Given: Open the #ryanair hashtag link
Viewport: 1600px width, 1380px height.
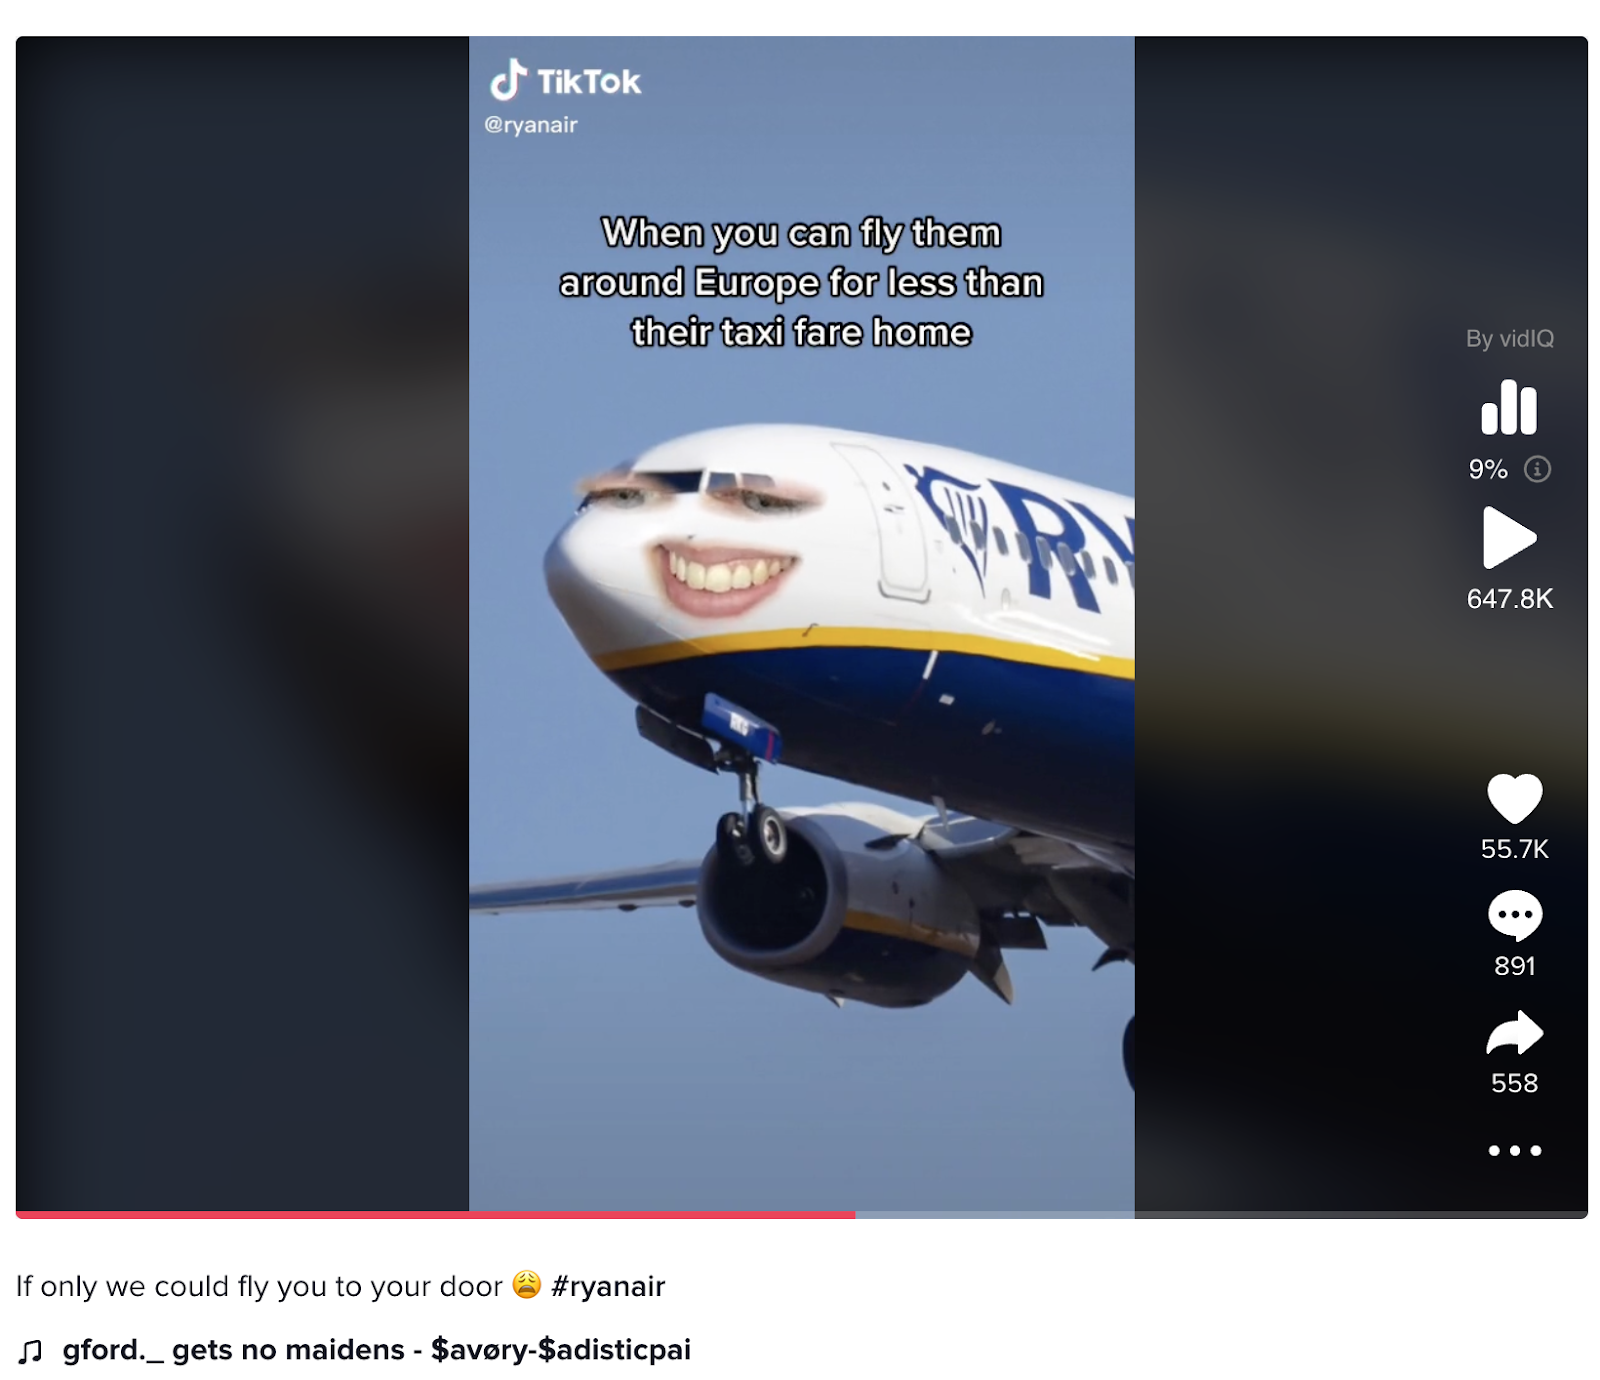Looking at the screenshot, I should [608, 1286].
